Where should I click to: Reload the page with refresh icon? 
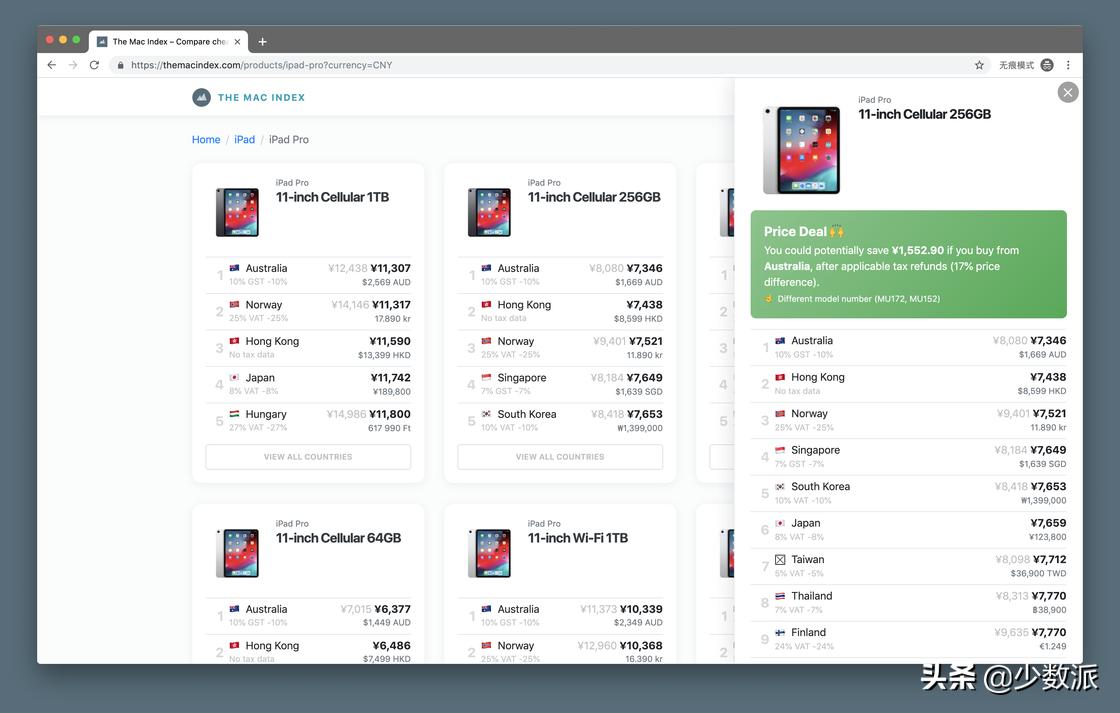click(x=94, y=65)
